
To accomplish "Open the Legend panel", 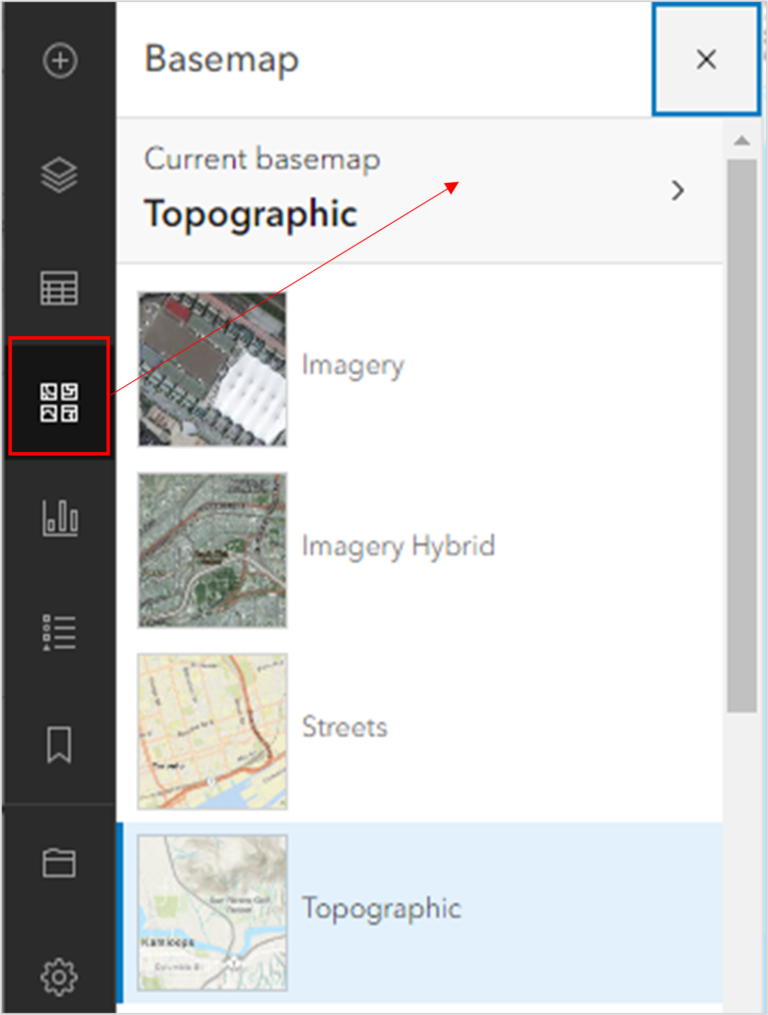I will (x=59, y=630).
